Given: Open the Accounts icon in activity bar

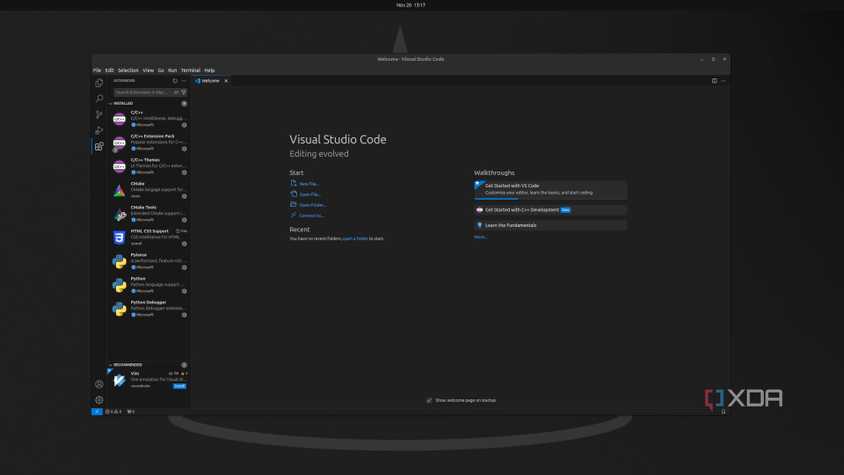Looking at the screenshot, I should click(x=99, y=384).
